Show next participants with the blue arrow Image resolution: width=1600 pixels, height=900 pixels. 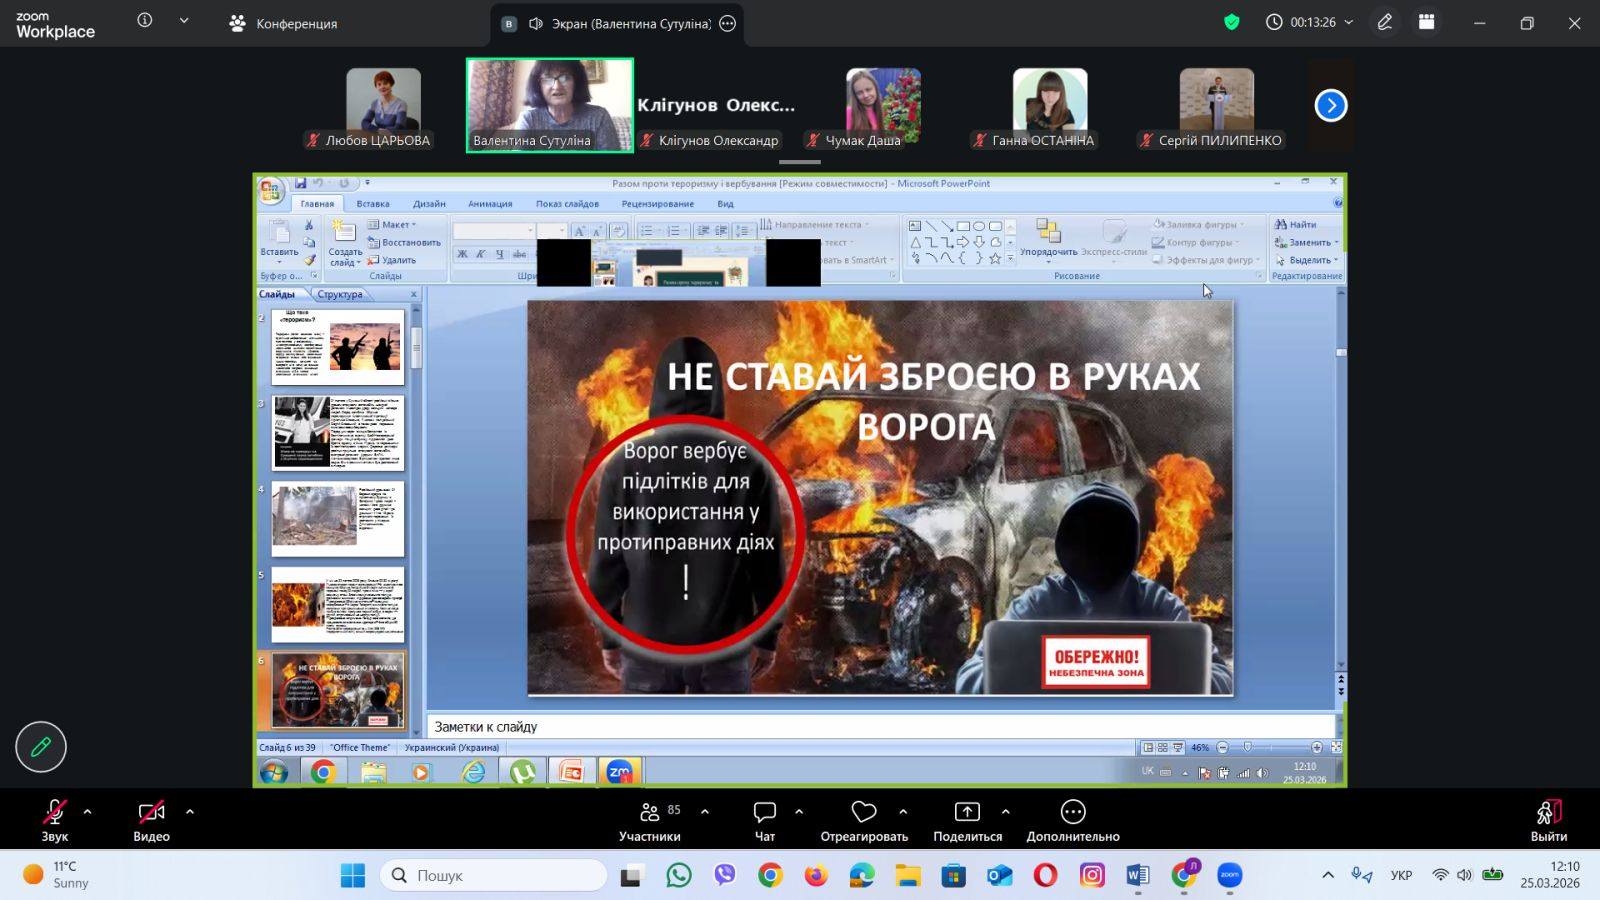[1330, 105]
